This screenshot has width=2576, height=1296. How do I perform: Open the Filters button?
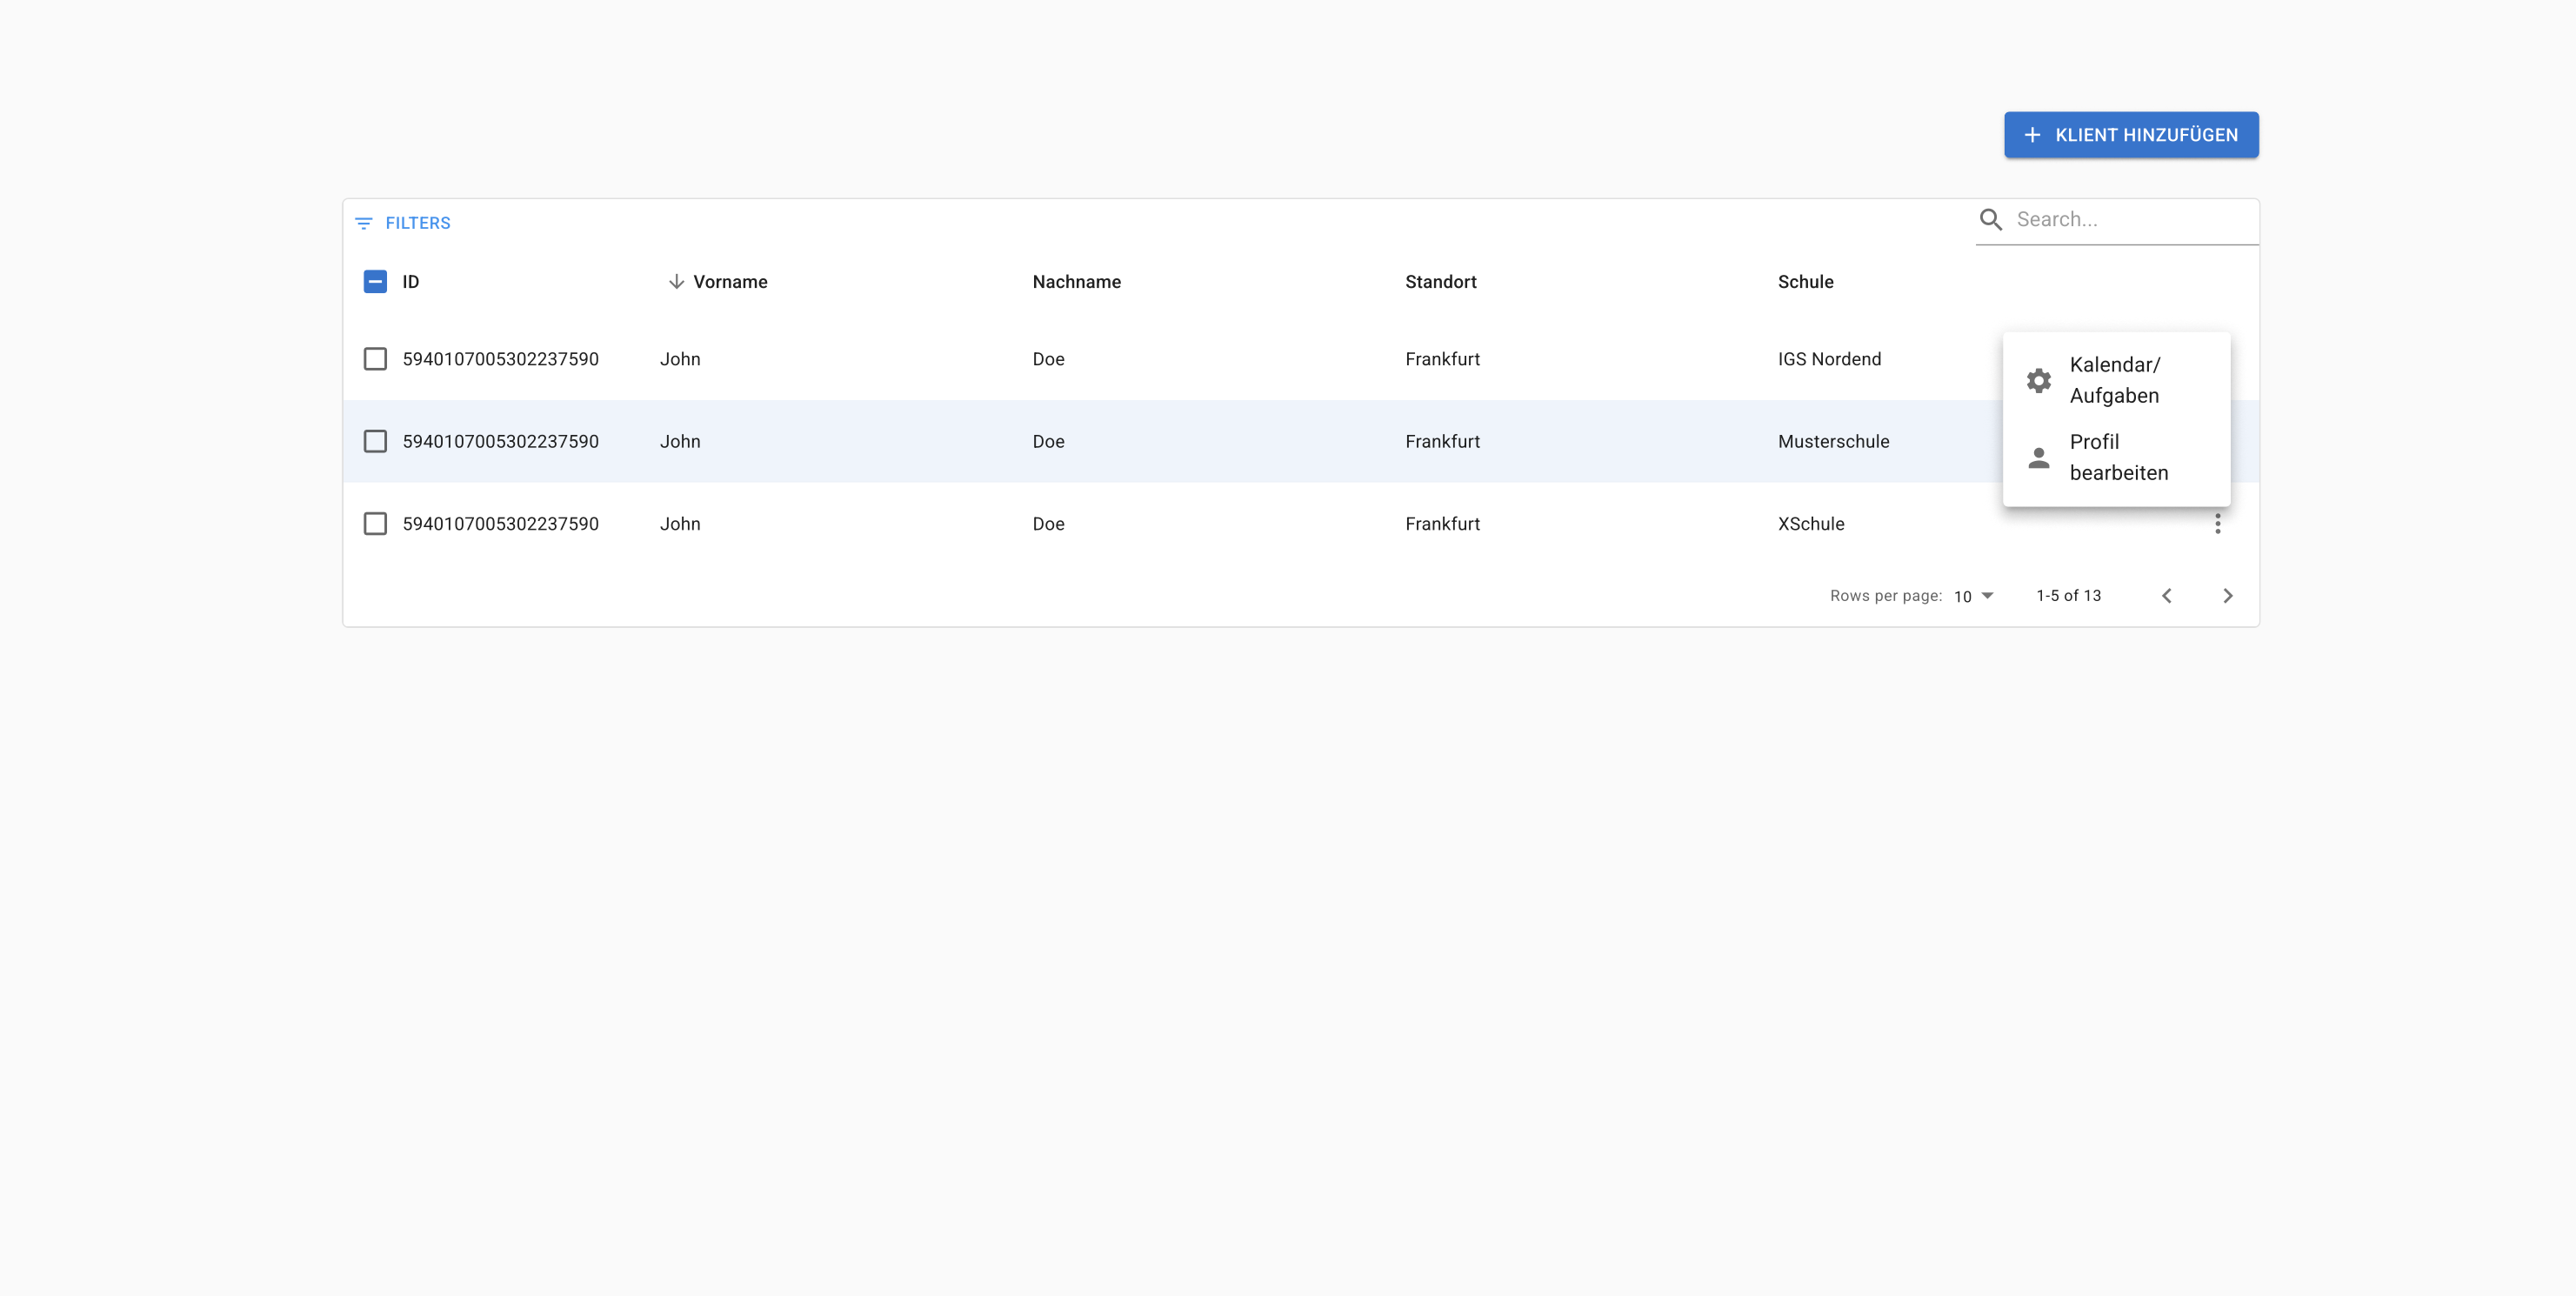(x=403, y=223)
